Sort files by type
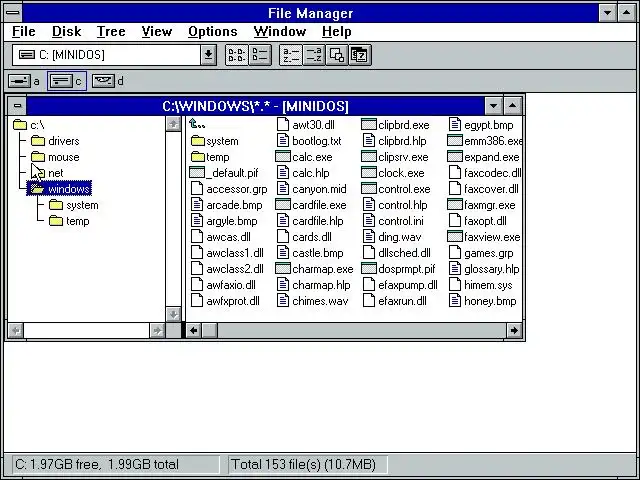The image size is (640, 480). pyautogui.click(x=313, y=55)
